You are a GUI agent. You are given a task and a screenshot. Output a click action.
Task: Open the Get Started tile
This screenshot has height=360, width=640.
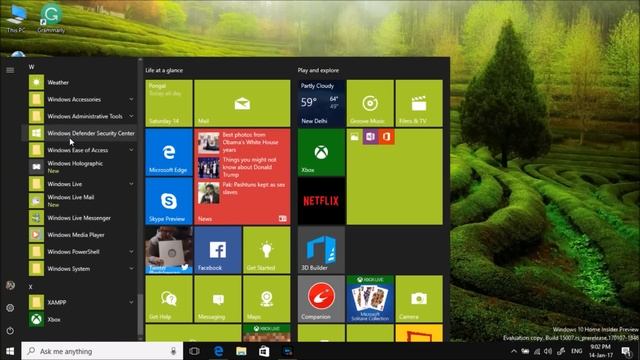[x=267, y=250]
